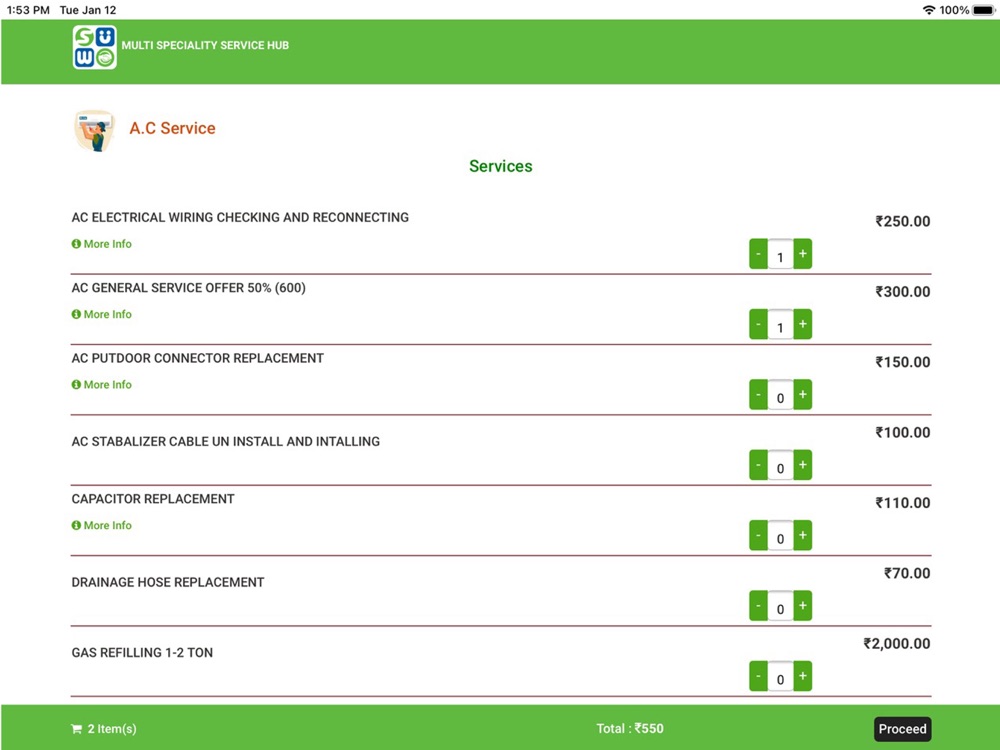Add one Gas Refilling 1-2 Ton

tap(803, 676)
